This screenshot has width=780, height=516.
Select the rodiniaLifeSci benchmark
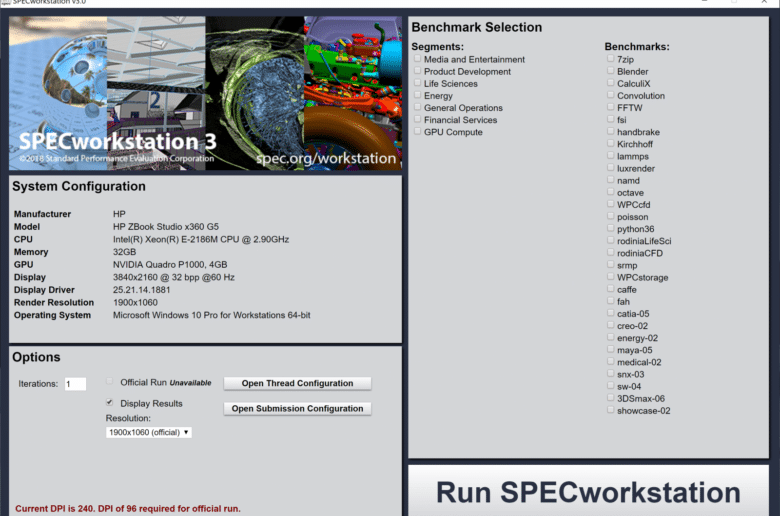(x=610, y=240)
